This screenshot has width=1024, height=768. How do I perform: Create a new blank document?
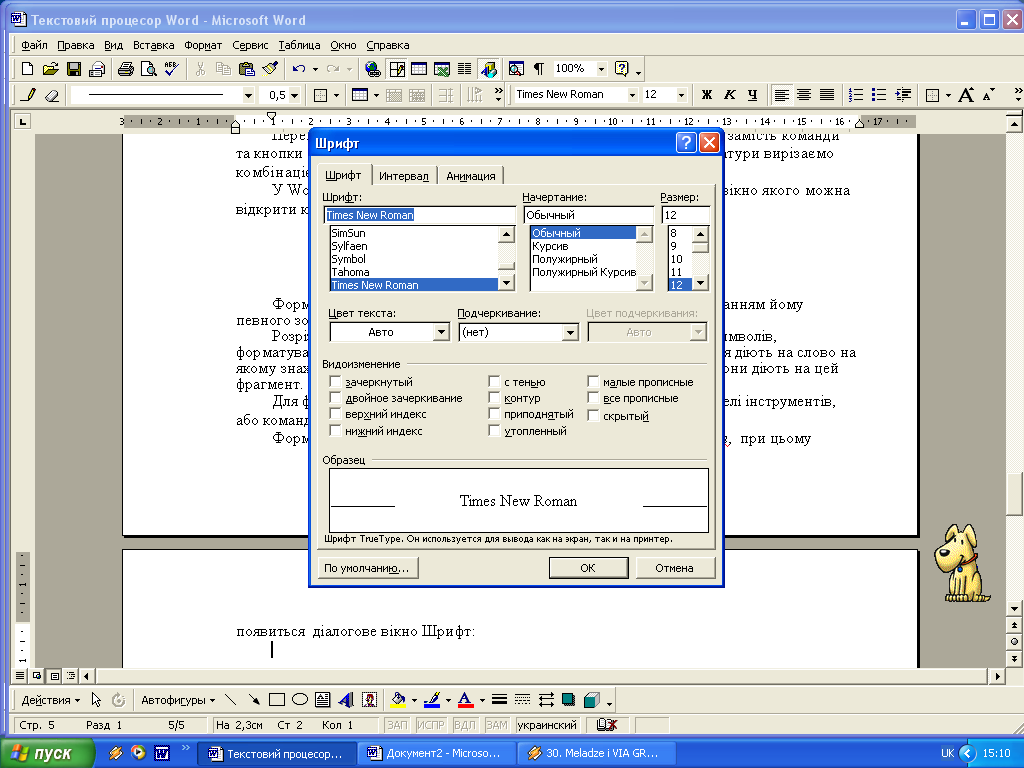(x=27, y=69)
